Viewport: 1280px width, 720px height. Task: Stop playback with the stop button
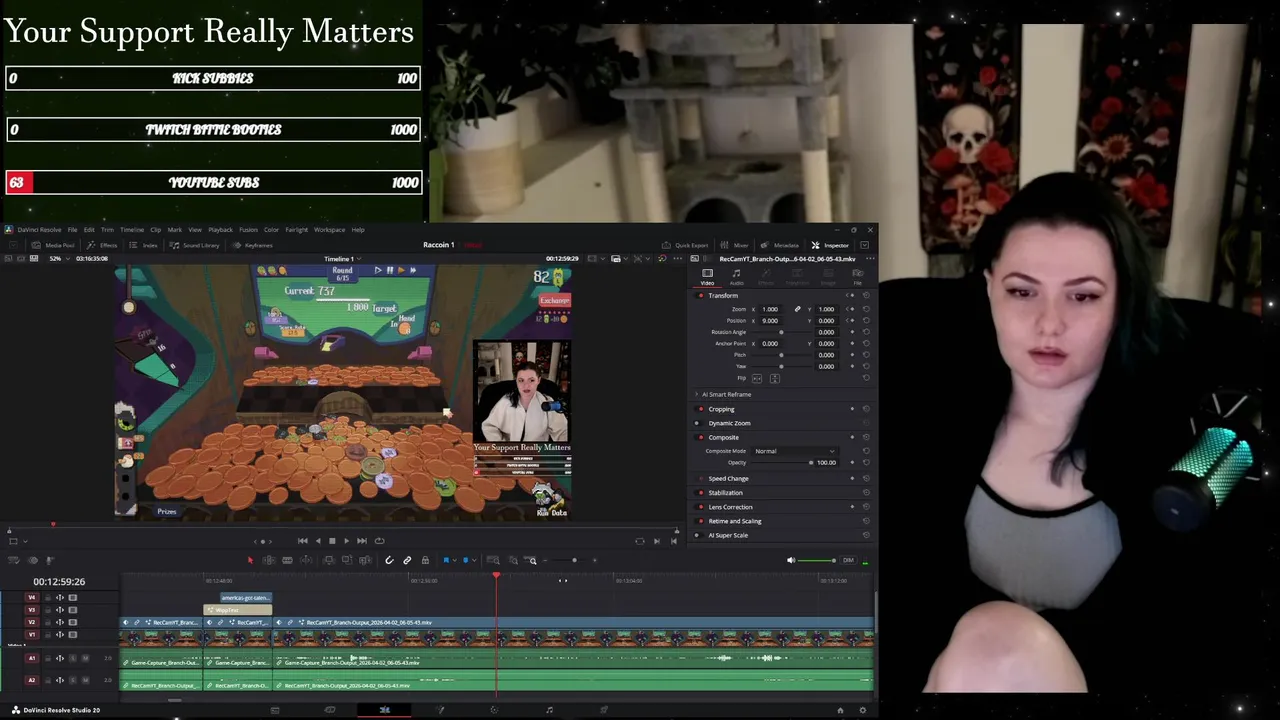(332, 541)
